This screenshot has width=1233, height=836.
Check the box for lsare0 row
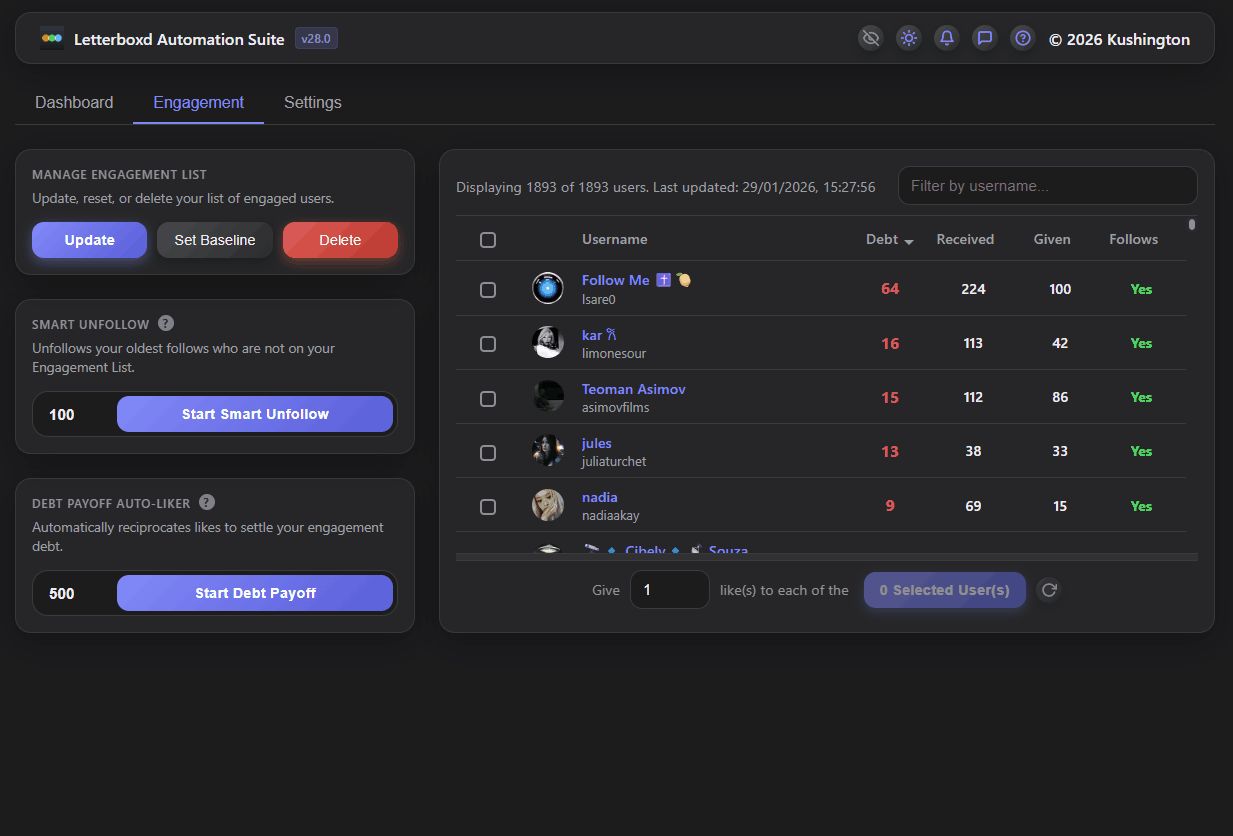[x=488, y=290]
